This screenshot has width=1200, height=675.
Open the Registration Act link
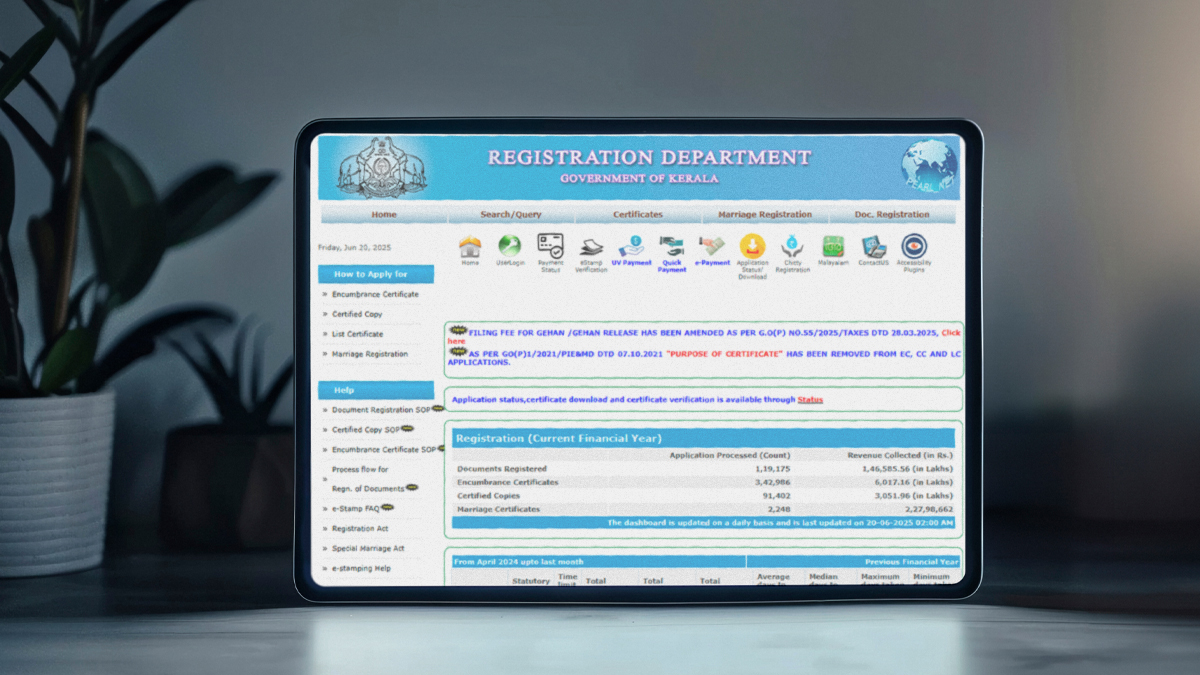[360, 529]
